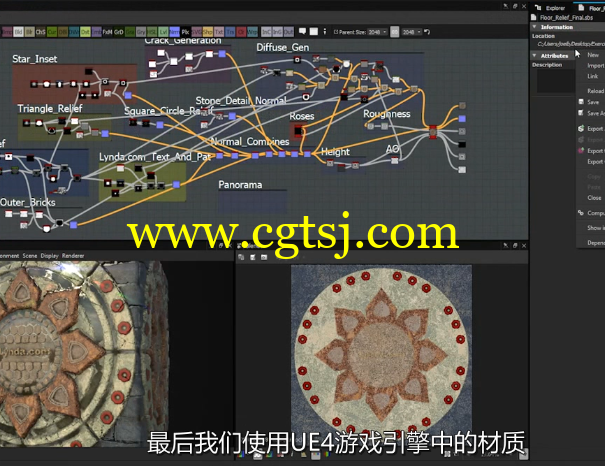Open the Scene menu in 3D view
The width and height of the screenshot is (605, 466).
click(30, 256)
